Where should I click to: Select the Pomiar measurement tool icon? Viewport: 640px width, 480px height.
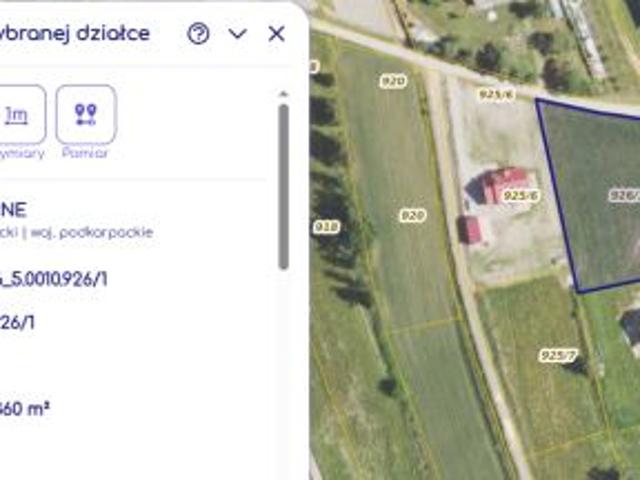[86, 115]
